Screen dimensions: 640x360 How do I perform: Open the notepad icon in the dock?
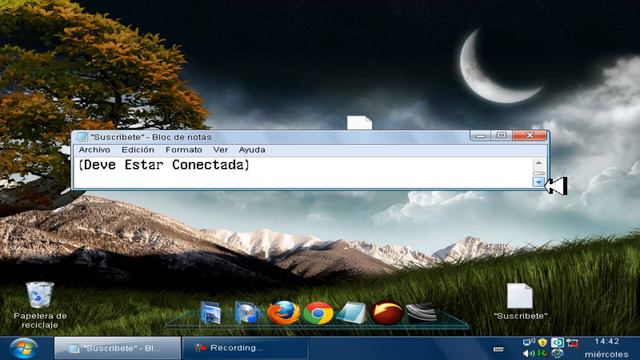point(352,313)
